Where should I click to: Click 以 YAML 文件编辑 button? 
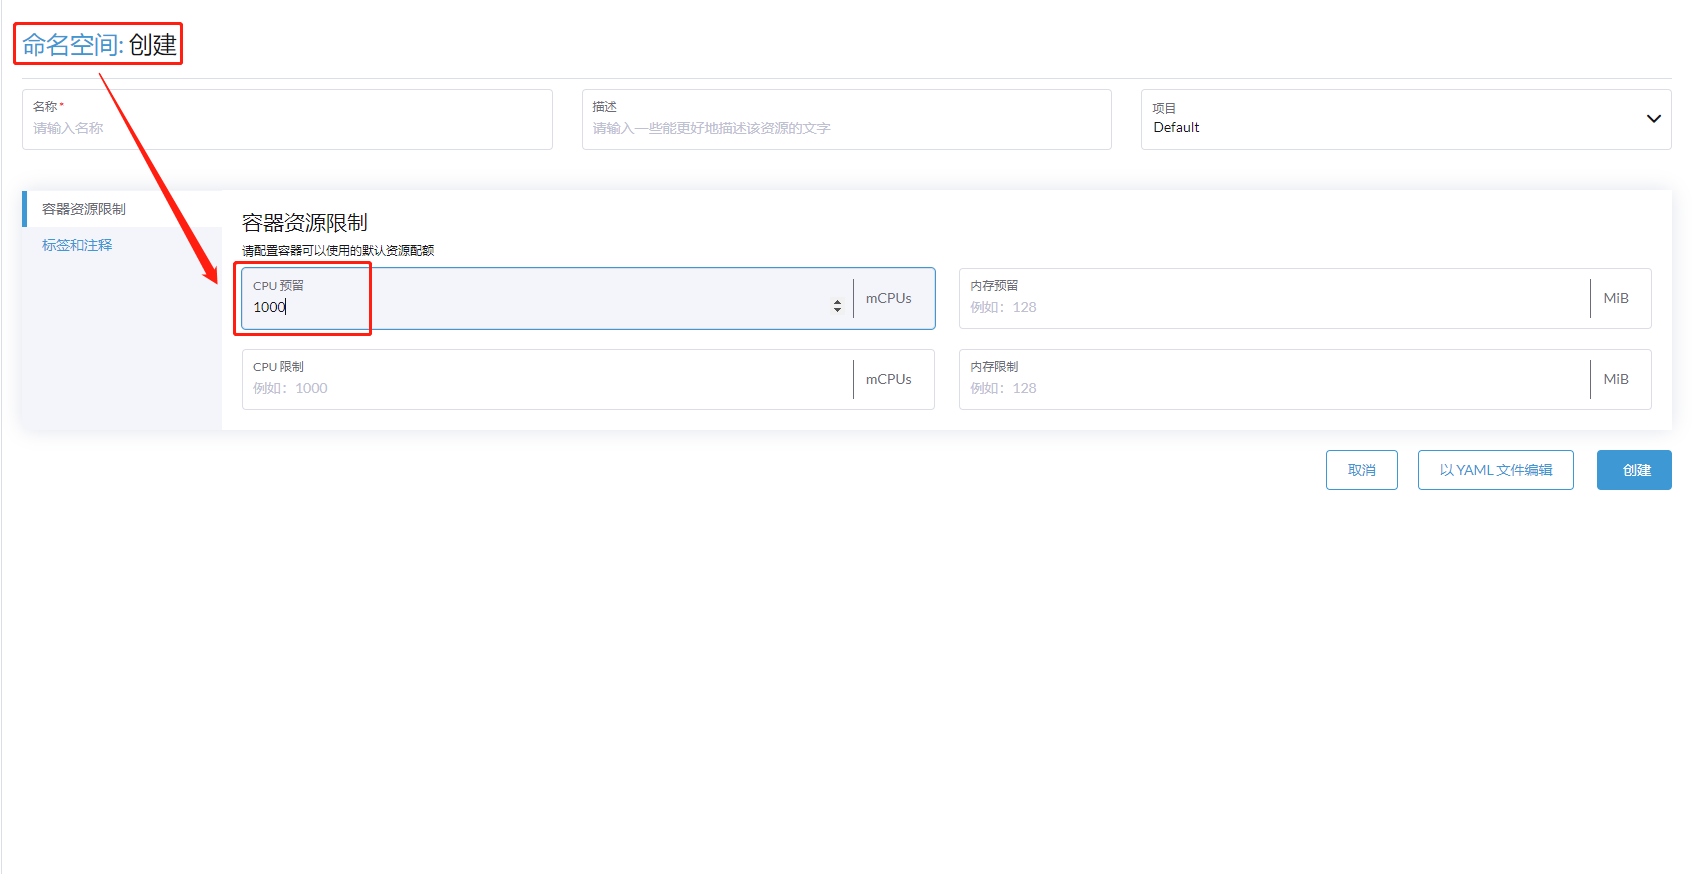point(1496,470)
